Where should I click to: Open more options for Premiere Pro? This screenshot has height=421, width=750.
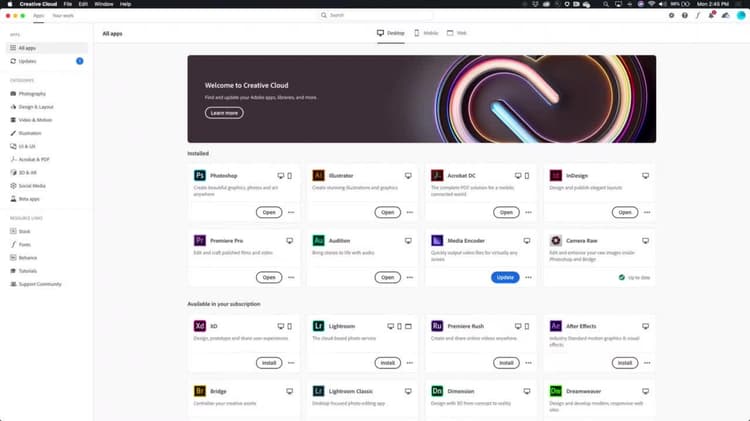pos(291,277)
